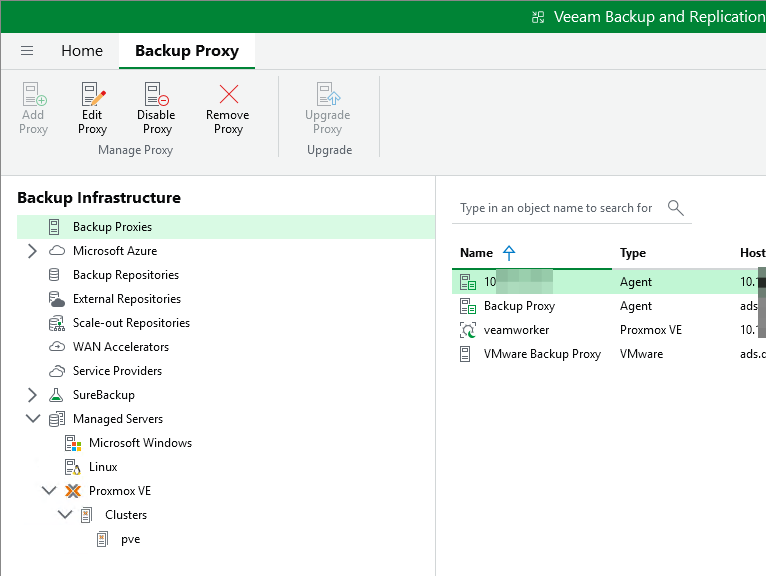Click the Add Proxy ribbon icon

point(34,94)
